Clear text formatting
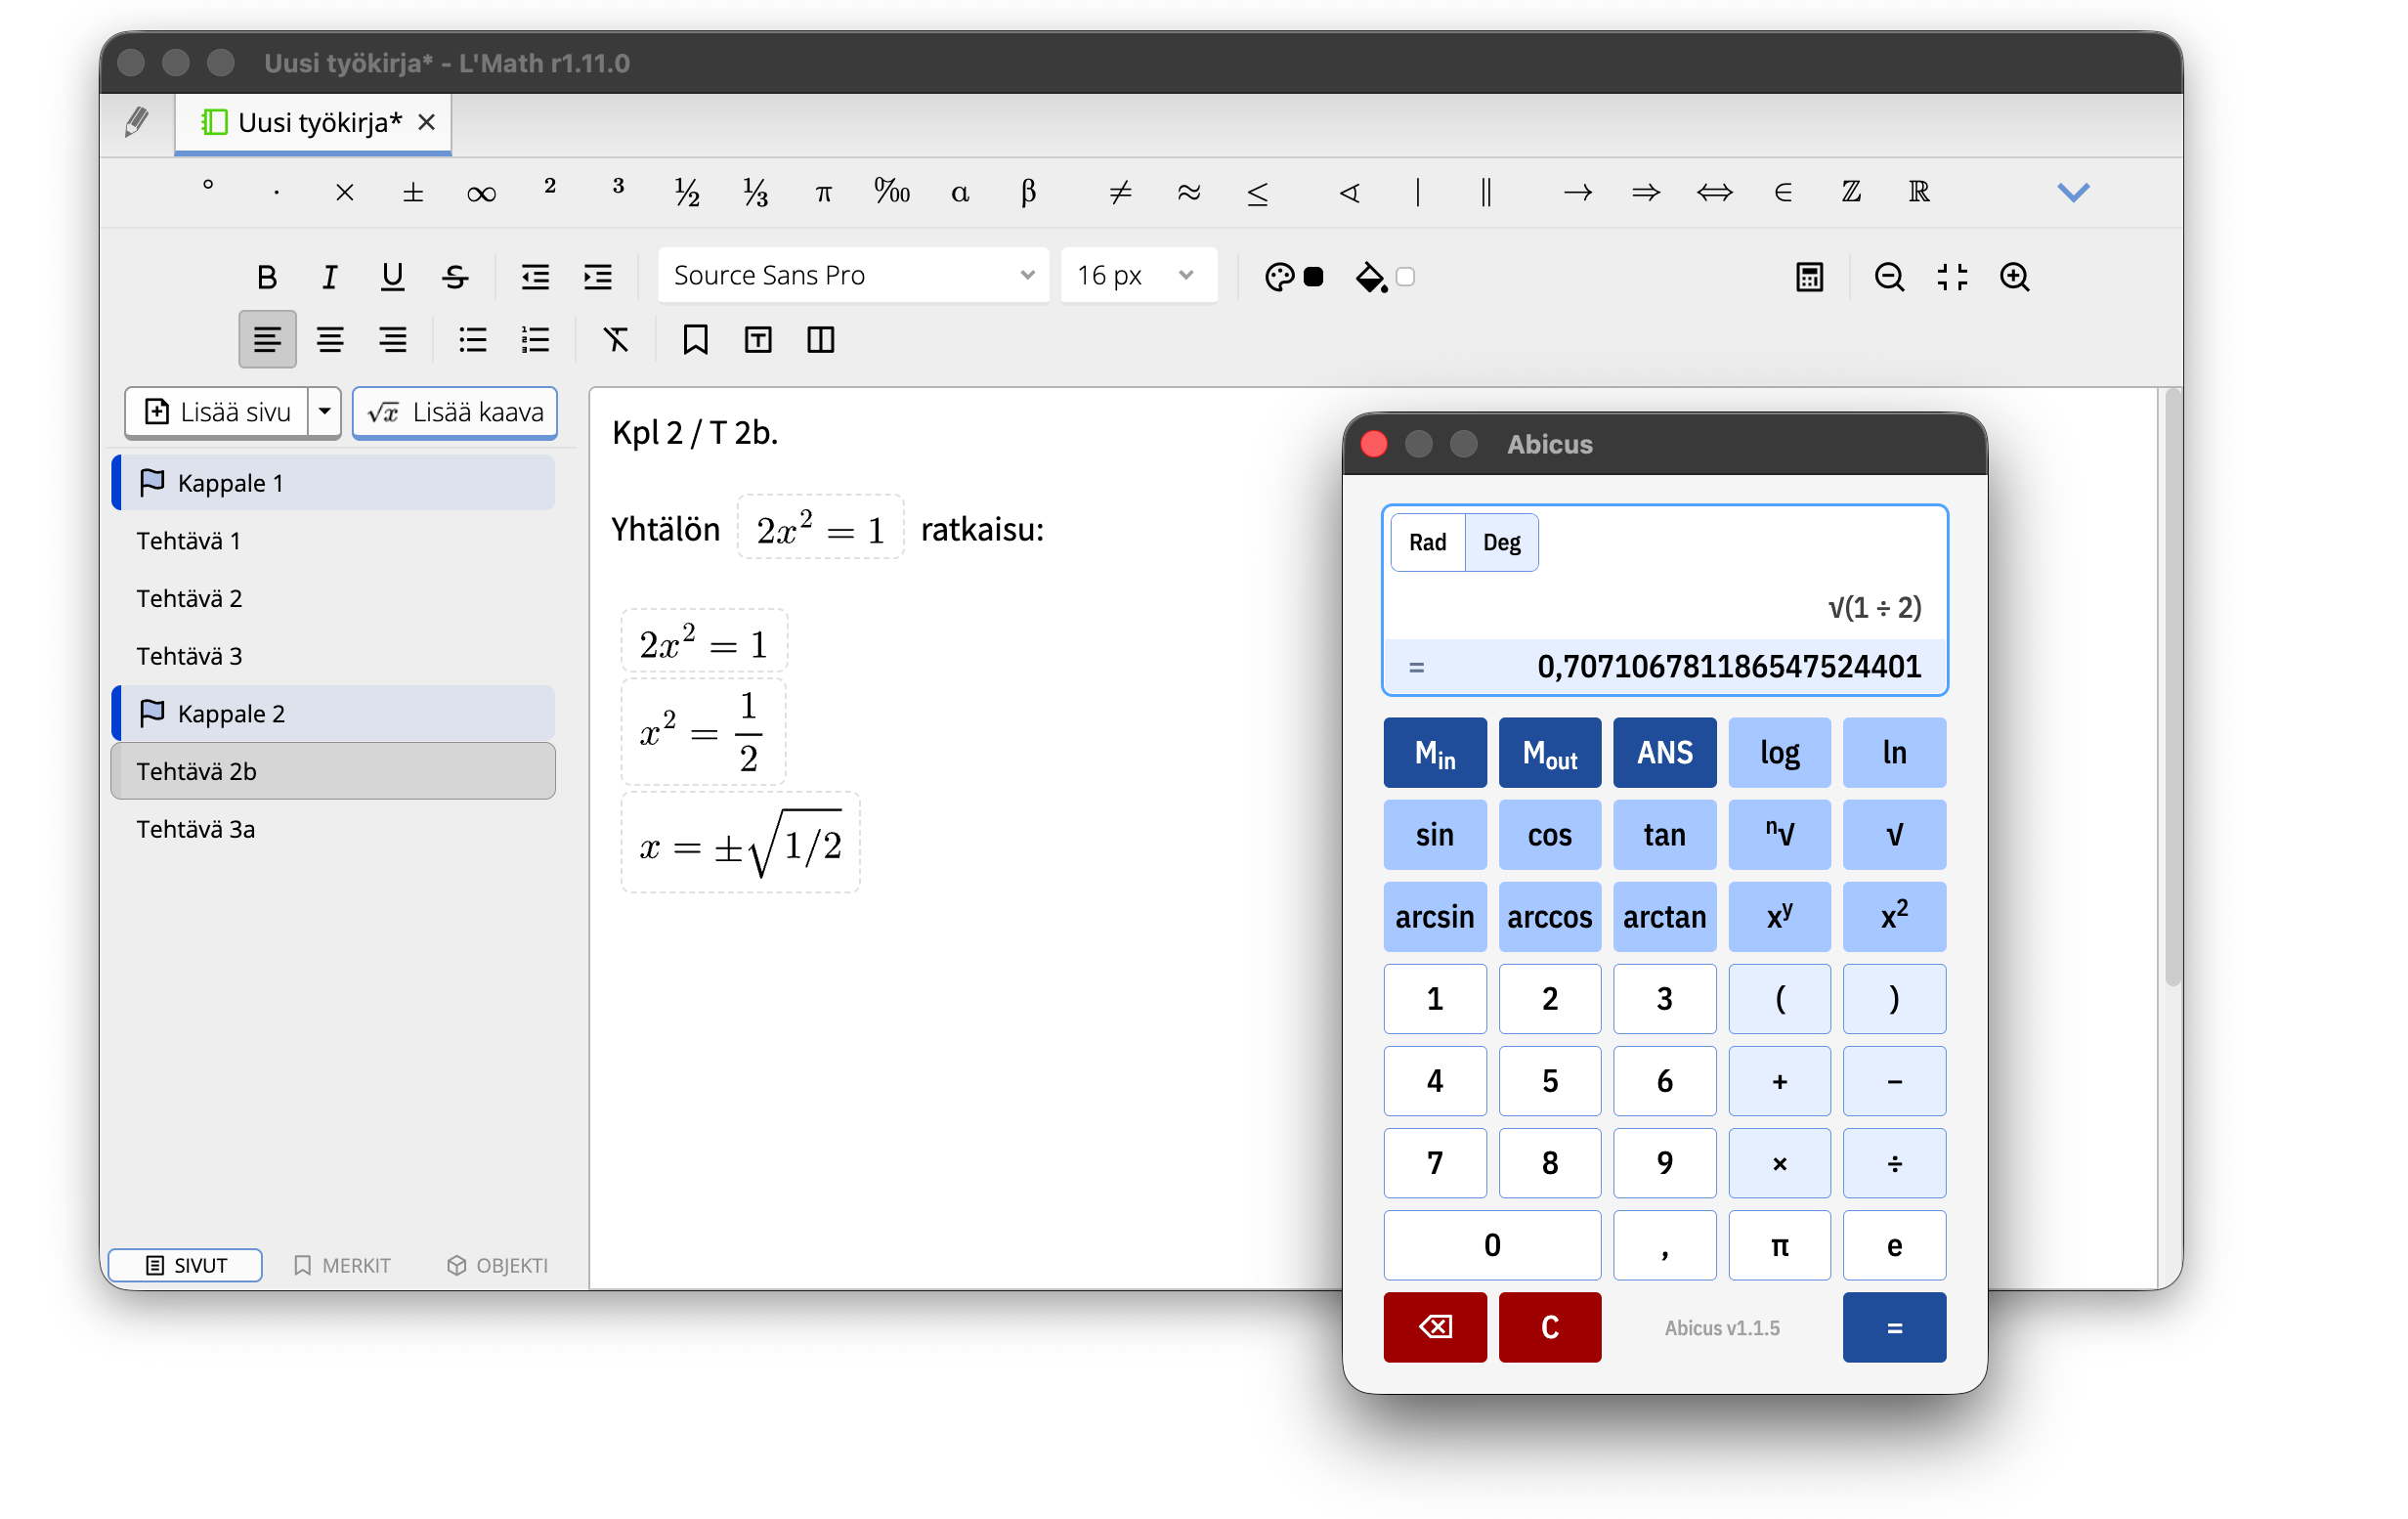The width and height of the screenshot is (2408, 1519). click(x=616, y=340)
